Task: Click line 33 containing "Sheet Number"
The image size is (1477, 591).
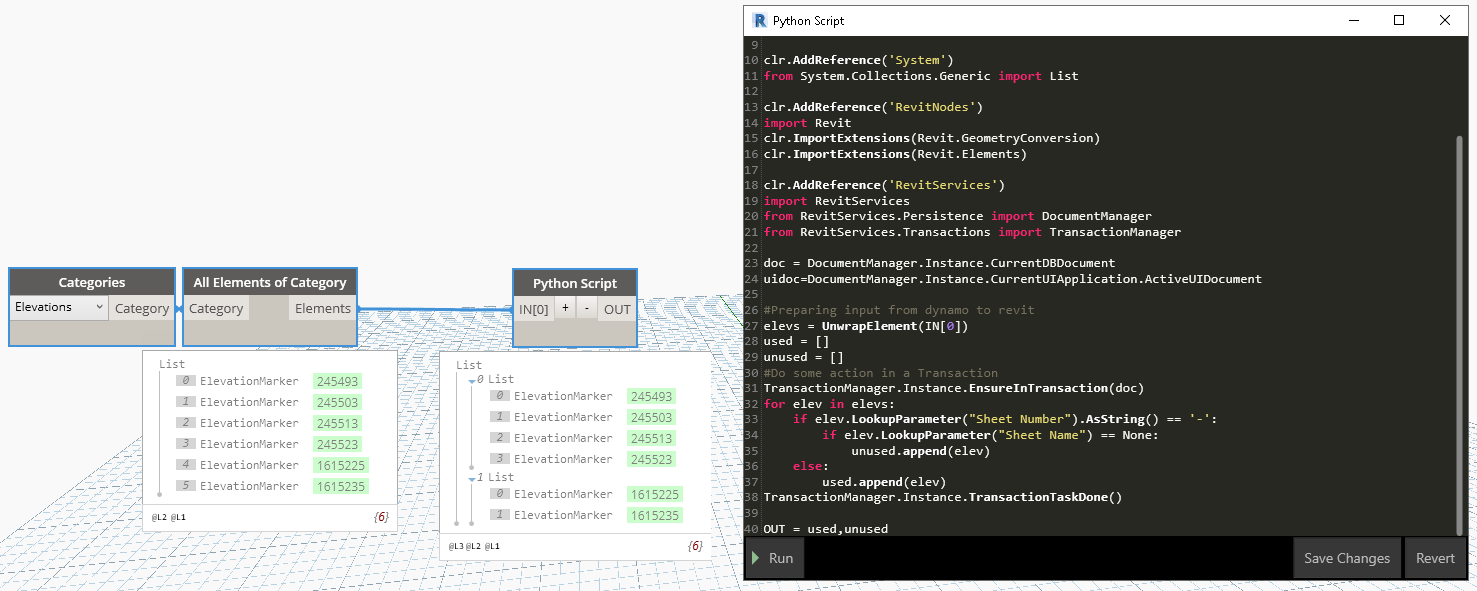Action: [1005, 419]
